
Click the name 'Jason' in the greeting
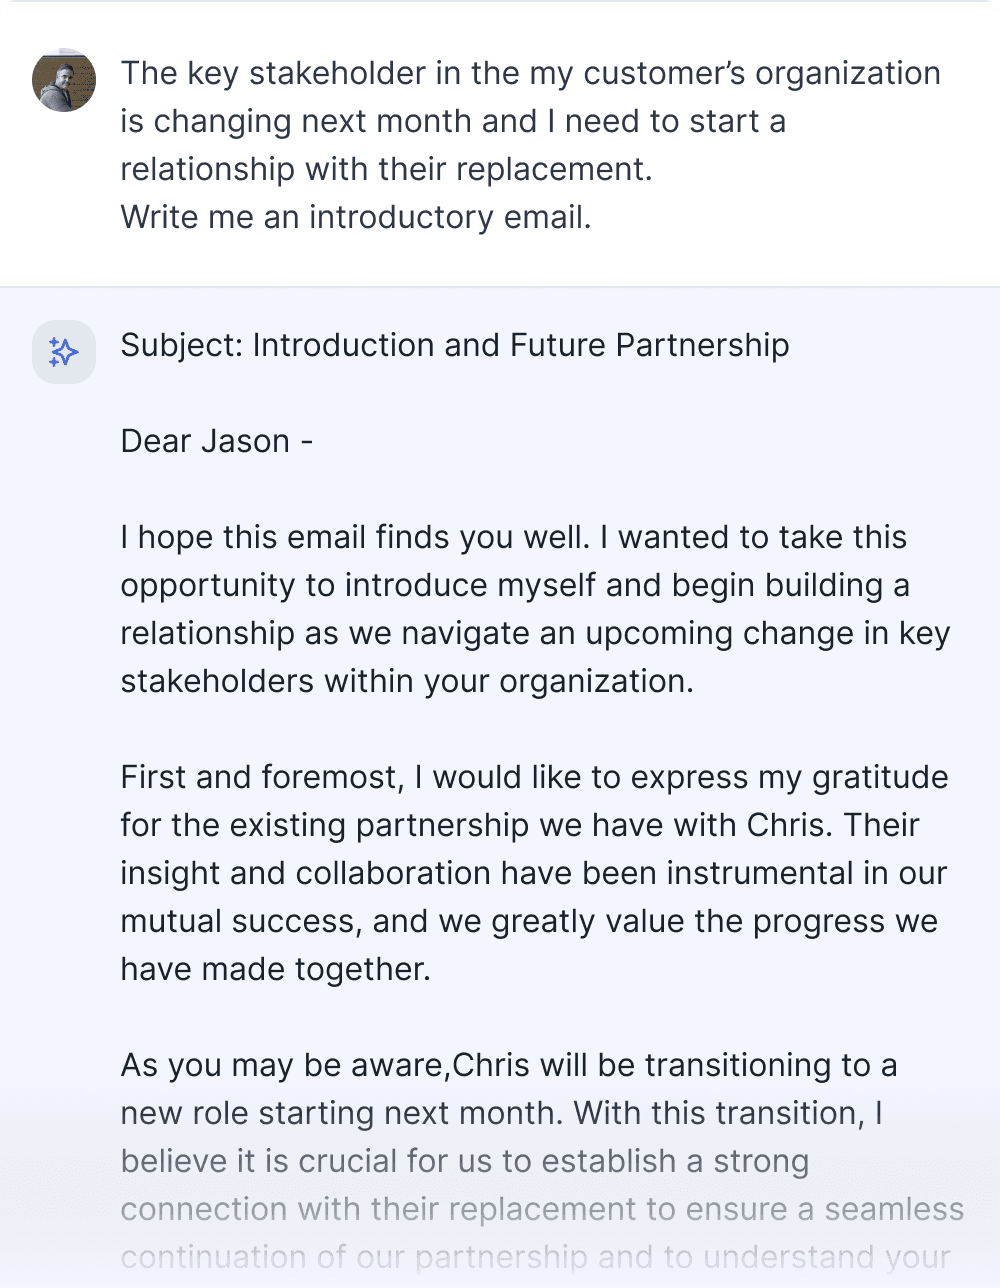(x=246, y=442)
